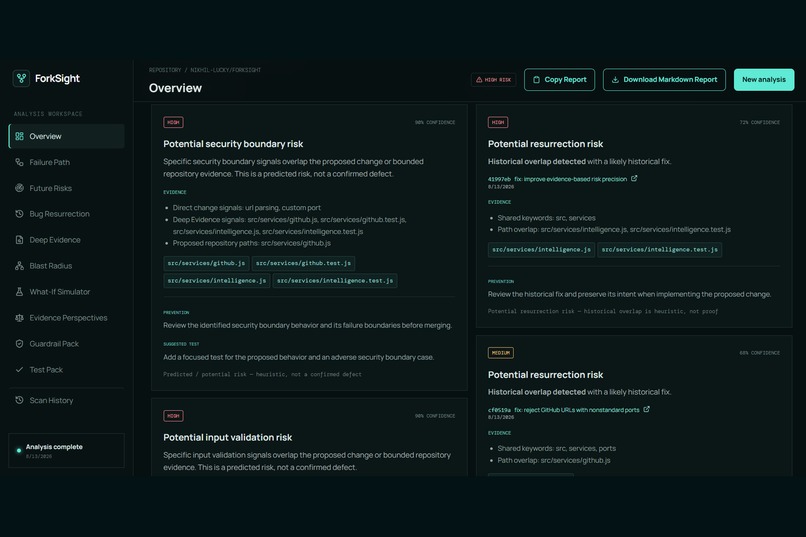Screen dimensions: 806x537
Task: Click the Scan History clock icon
Action: point(20,400)
